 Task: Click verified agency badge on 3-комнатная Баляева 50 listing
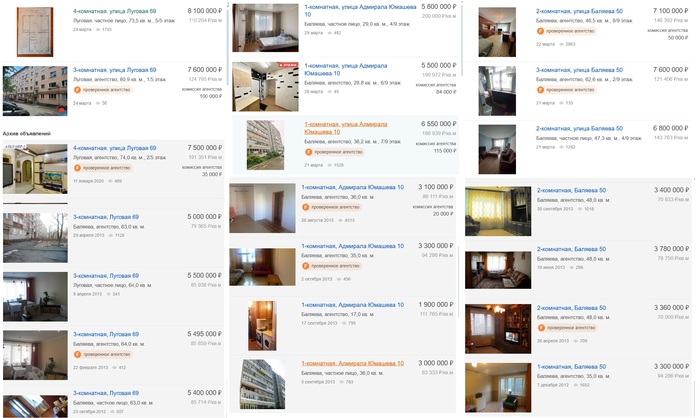pos(566,90)
